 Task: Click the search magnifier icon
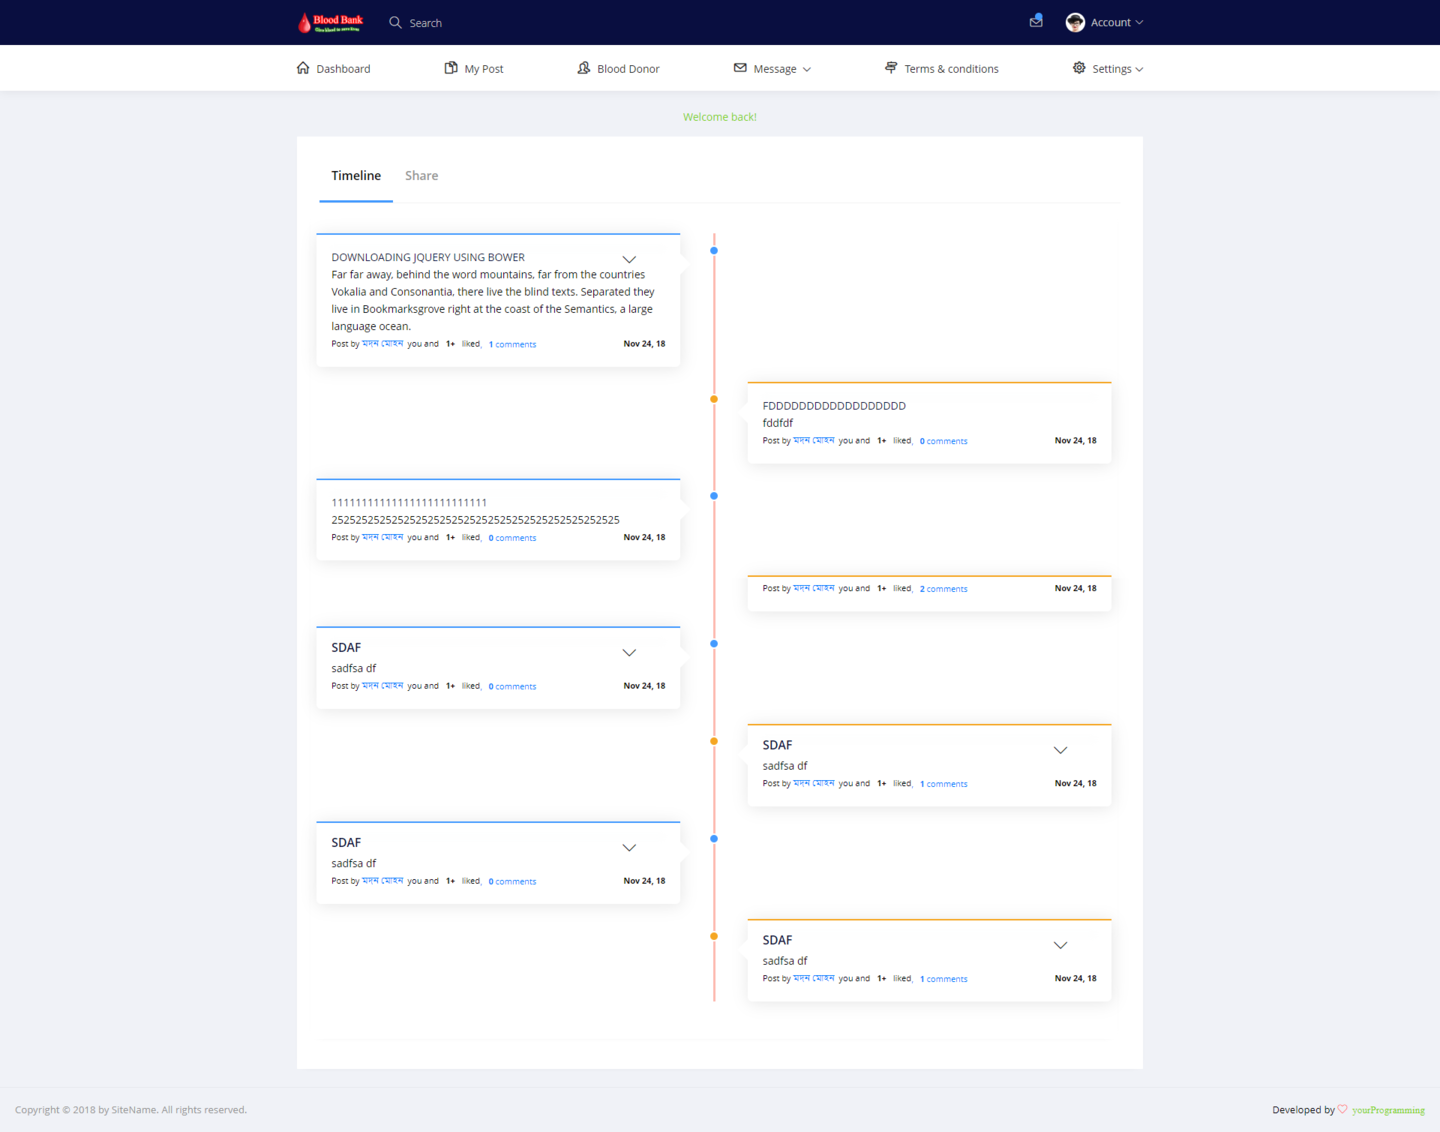point(395,22)
